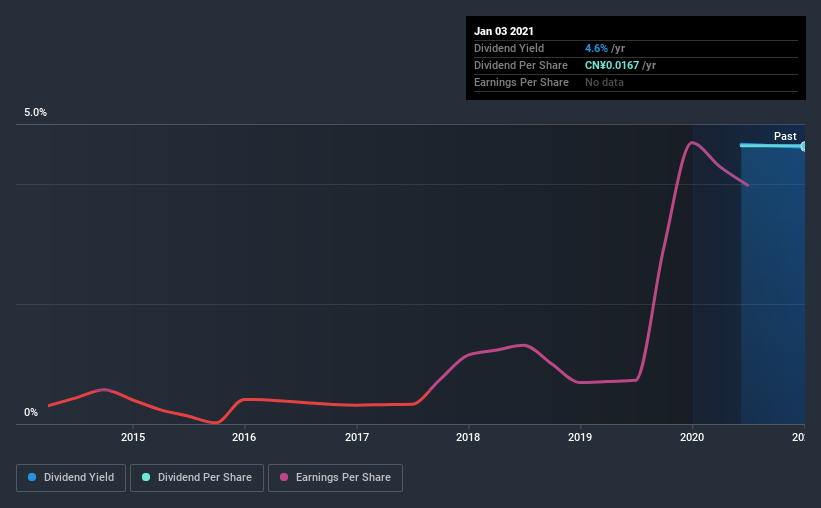Click the teal Dividend Per Share dot

pos(146,477)
